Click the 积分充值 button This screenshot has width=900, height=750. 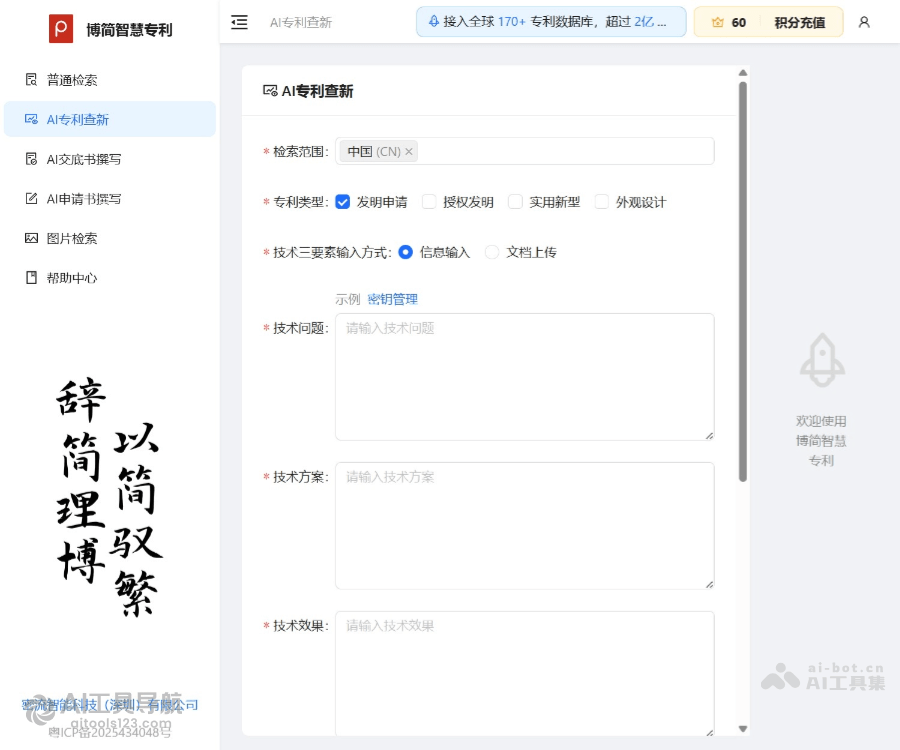[x=800, y=22]
